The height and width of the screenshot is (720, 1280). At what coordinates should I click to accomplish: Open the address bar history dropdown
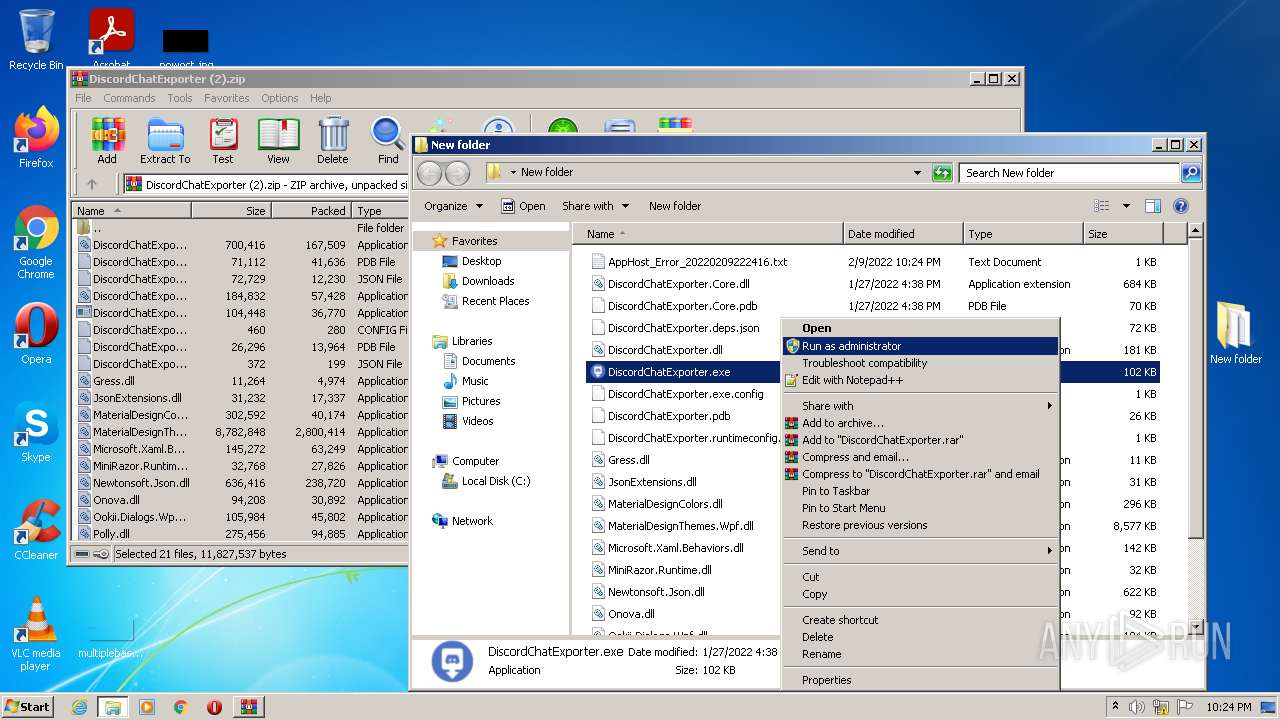[x=917, y=173]
